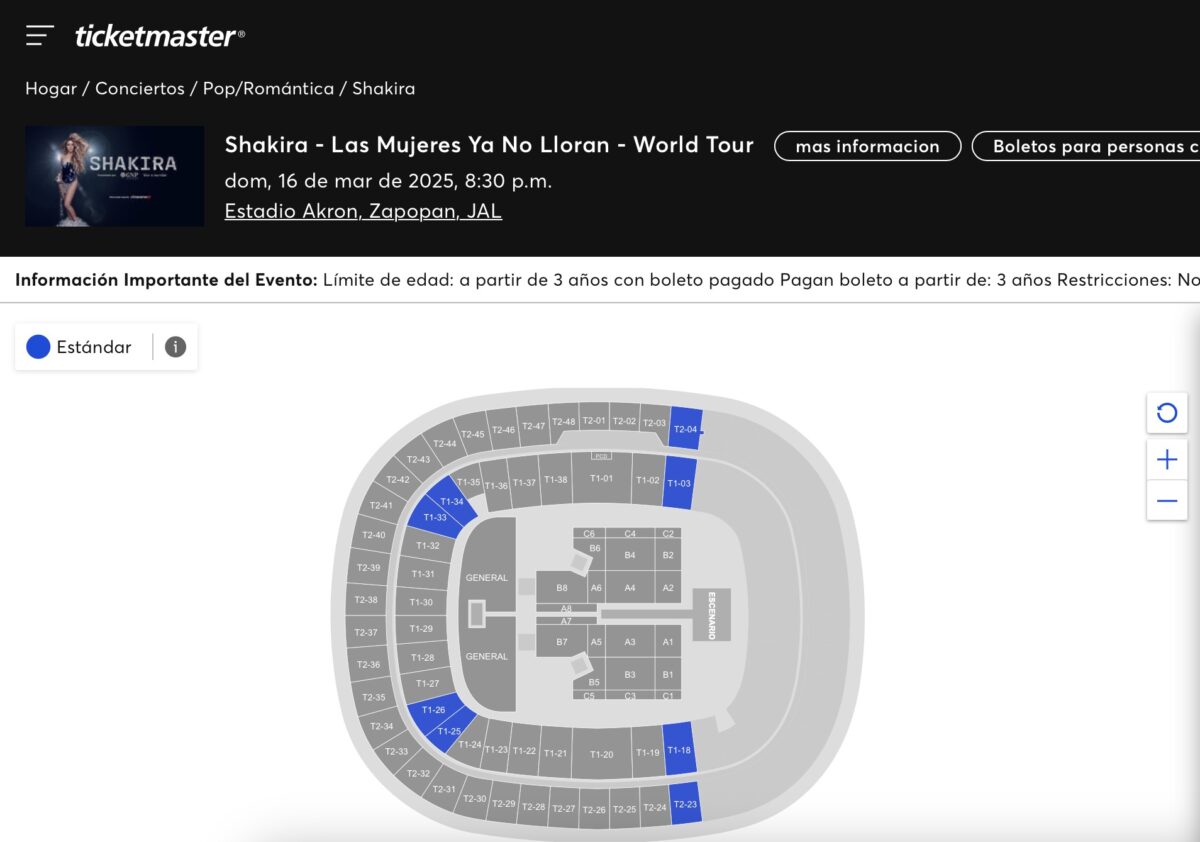Open the Estadio Akron venue link
Viewport: 1200px width, 842px height.
click(x=363, y=210)
